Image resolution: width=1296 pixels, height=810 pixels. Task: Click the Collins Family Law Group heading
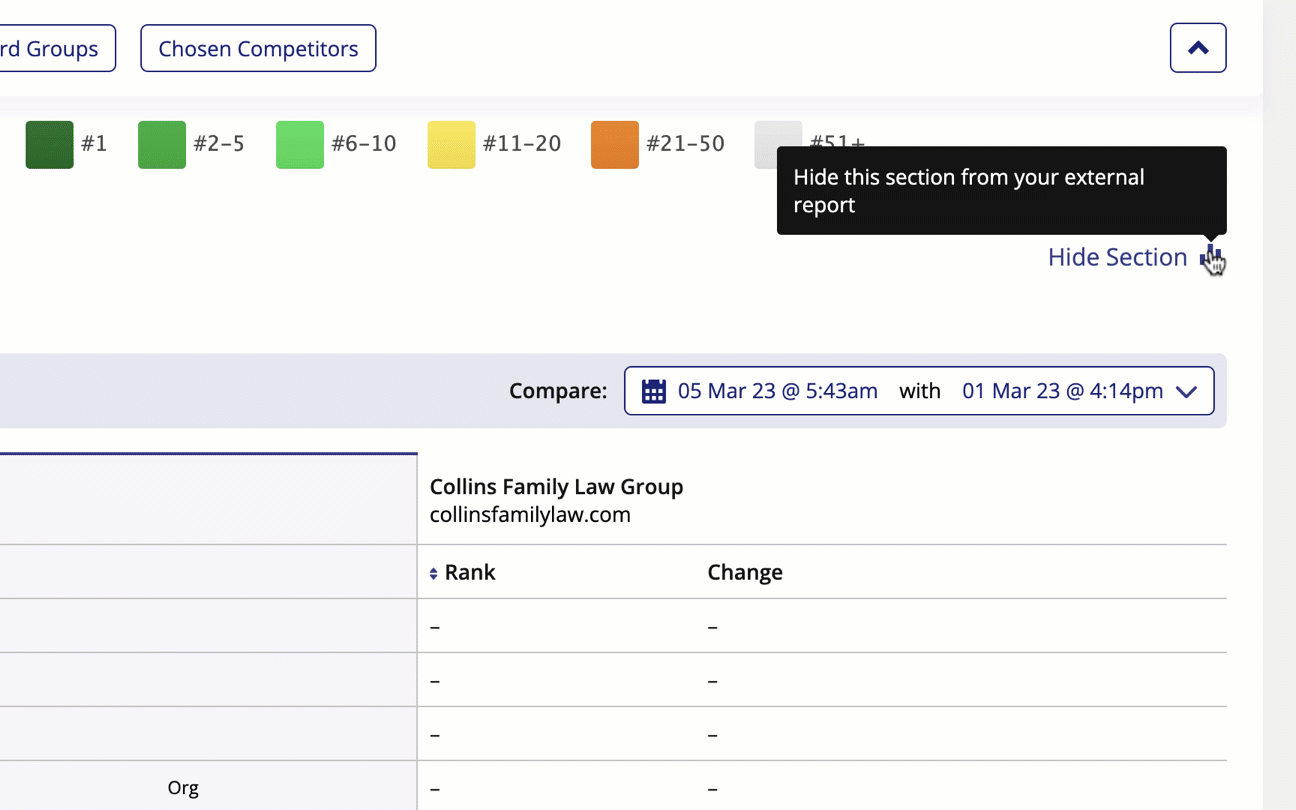click(x=556, y=487)
